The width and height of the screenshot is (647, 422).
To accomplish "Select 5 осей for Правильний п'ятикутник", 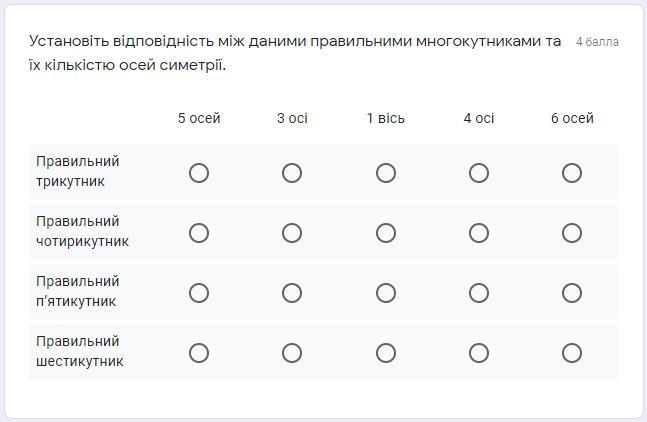I will (199, 293).
